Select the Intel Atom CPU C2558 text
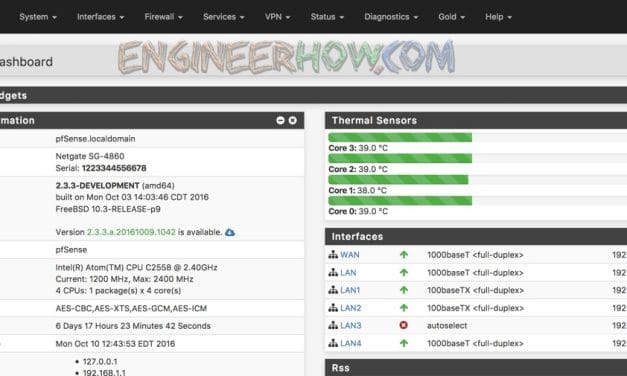The height and width of the screenshot is (376, 627). point(136,267)
